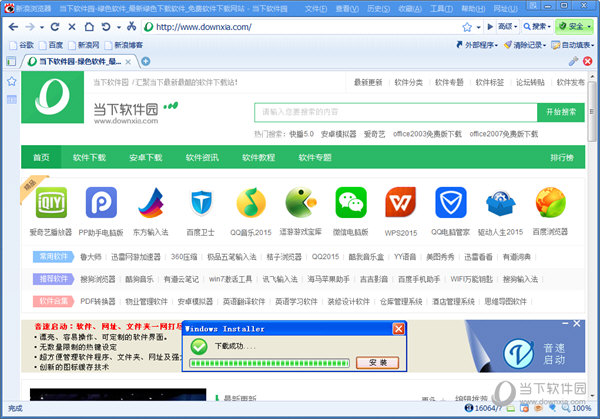Open a new tab with plus icon
This screenshot has height=419, width=600.
146,61
